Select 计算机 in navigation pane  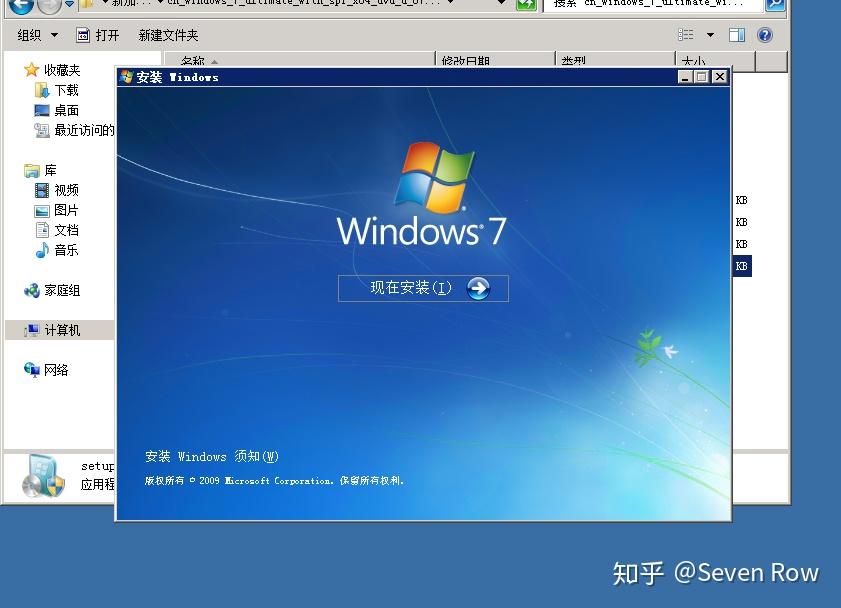[x=60, y=330]
